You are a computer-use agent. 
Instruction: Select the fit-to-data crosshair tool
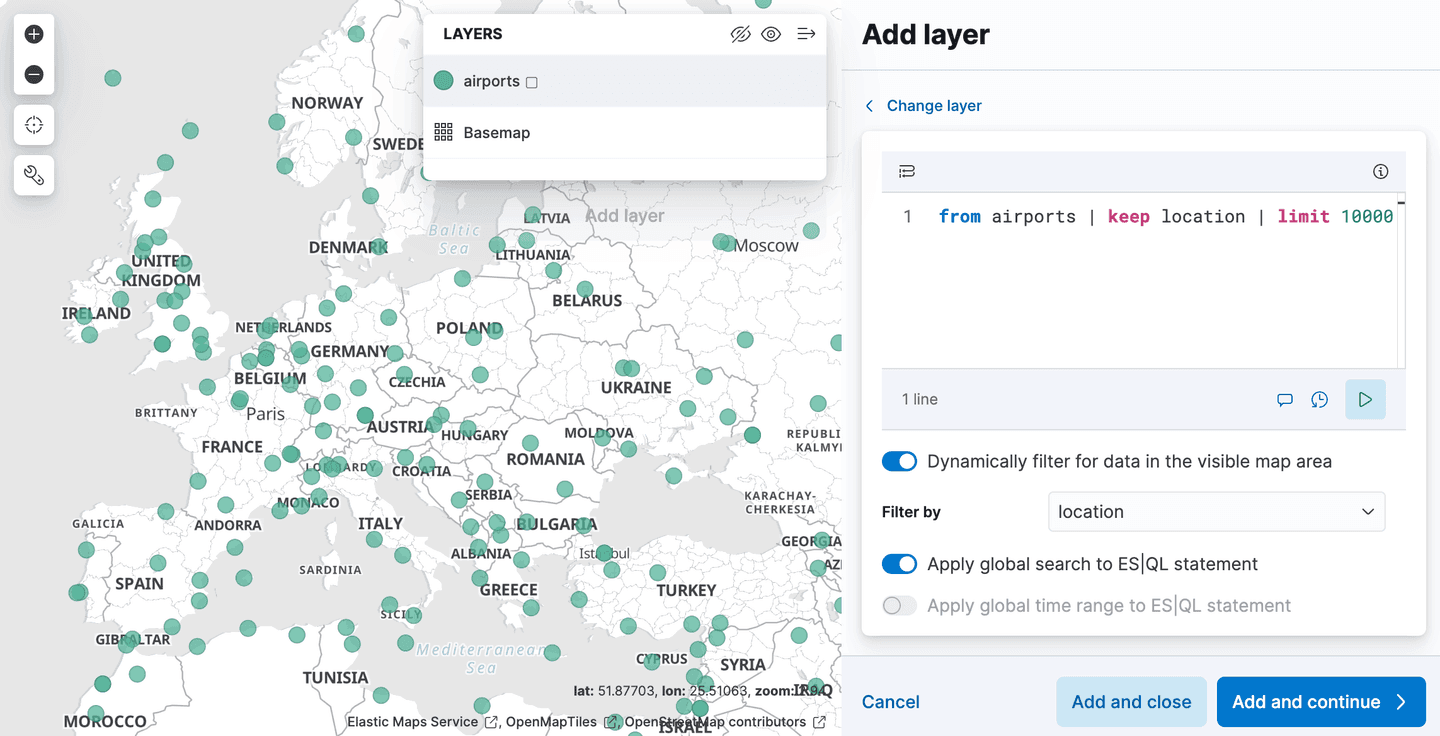[x=33, y=124]
